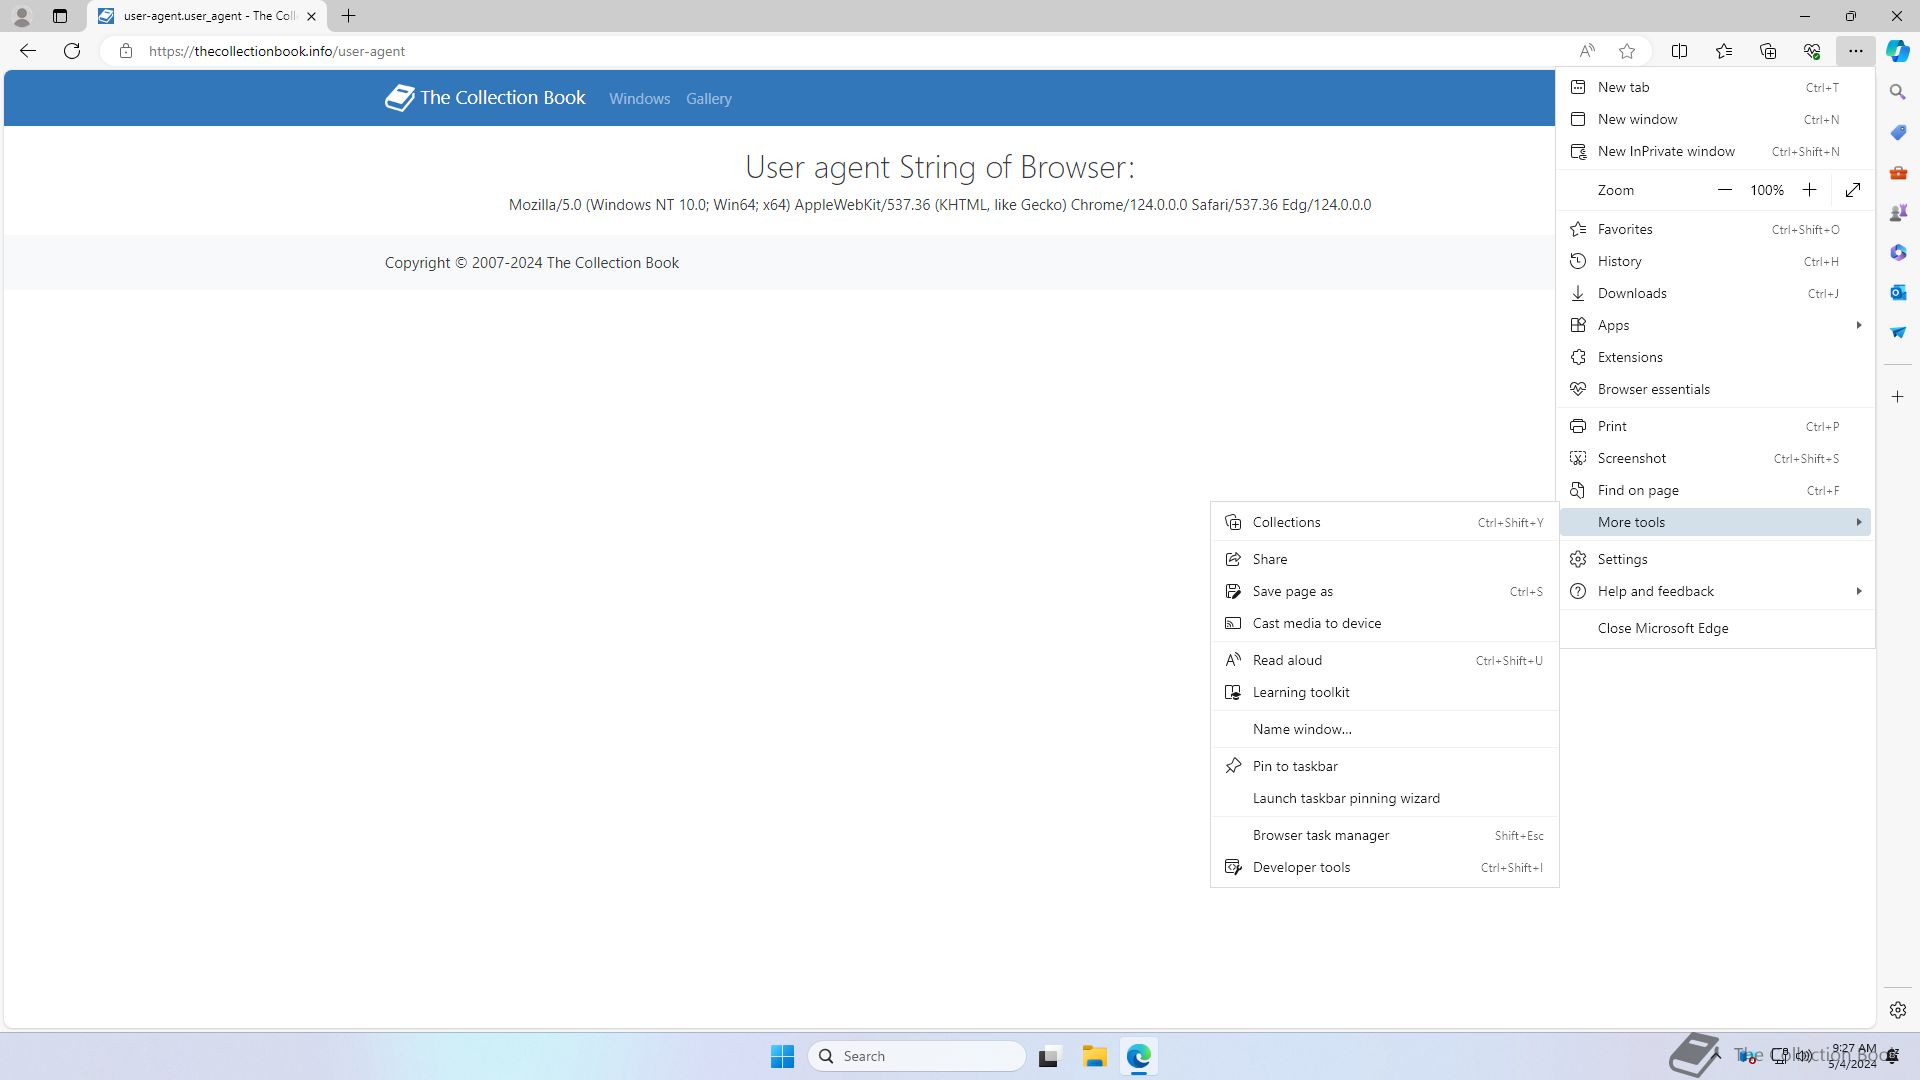The height and width of the screenshot is (1080, 1920).
Task: Enter full screen via zoom arrow icon
Action: [x=1853, y=190]
